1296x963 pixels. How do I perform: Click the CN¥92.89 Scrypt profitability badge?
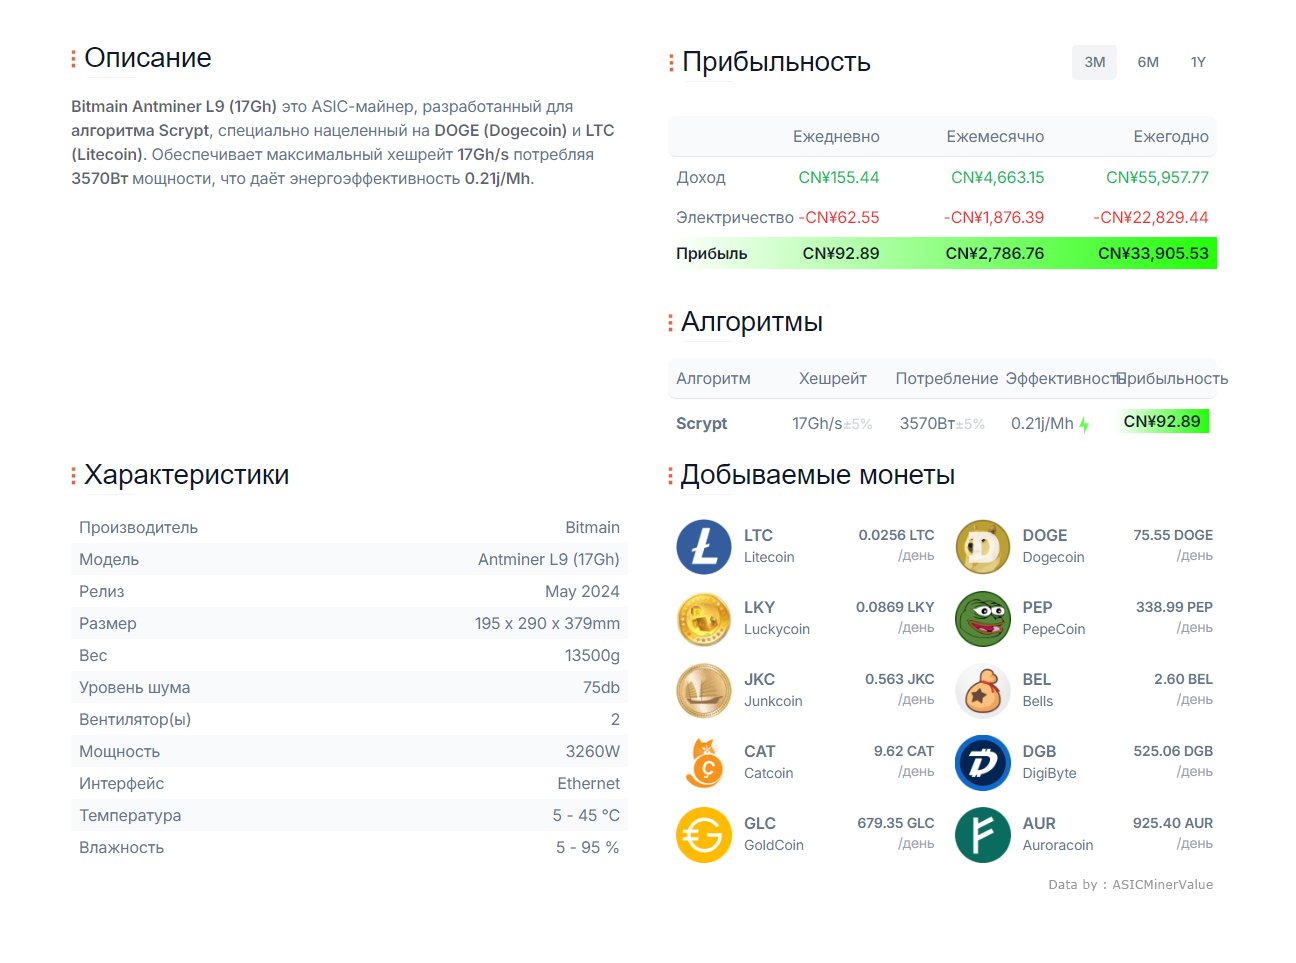click(x=1162, y=421)
